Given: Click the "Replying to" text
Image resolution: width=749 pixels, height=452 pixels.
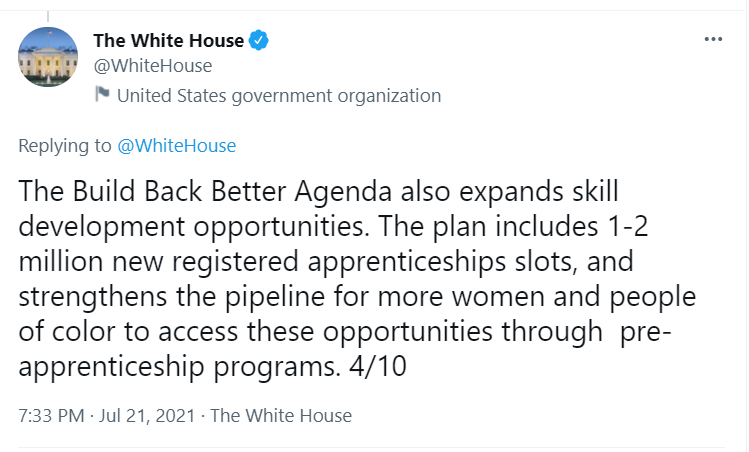Looking at the screenshot, I should click(x=64, y=146).
